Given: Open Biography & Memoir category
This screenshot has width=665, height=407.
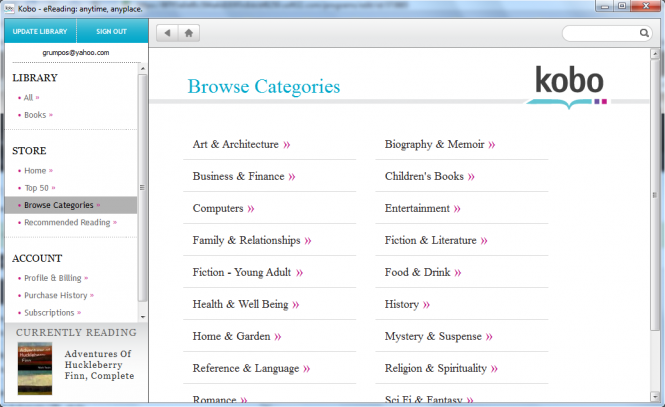Looking at the screenshot, I should coord(440,145).
